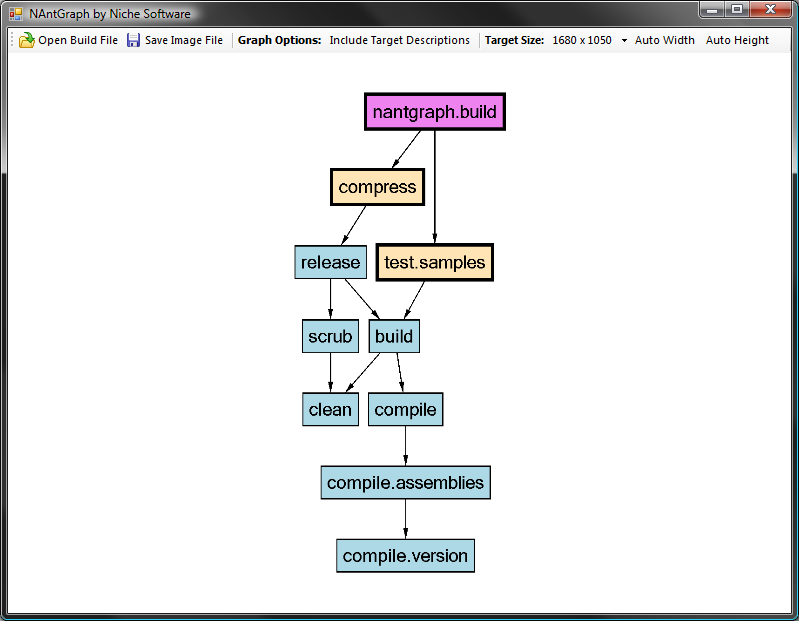The width and height of the screenshot is (799, 621).
Task: Open the Target Size dropdown arrow
Action: pyautogui.click(x=624, y=41)
